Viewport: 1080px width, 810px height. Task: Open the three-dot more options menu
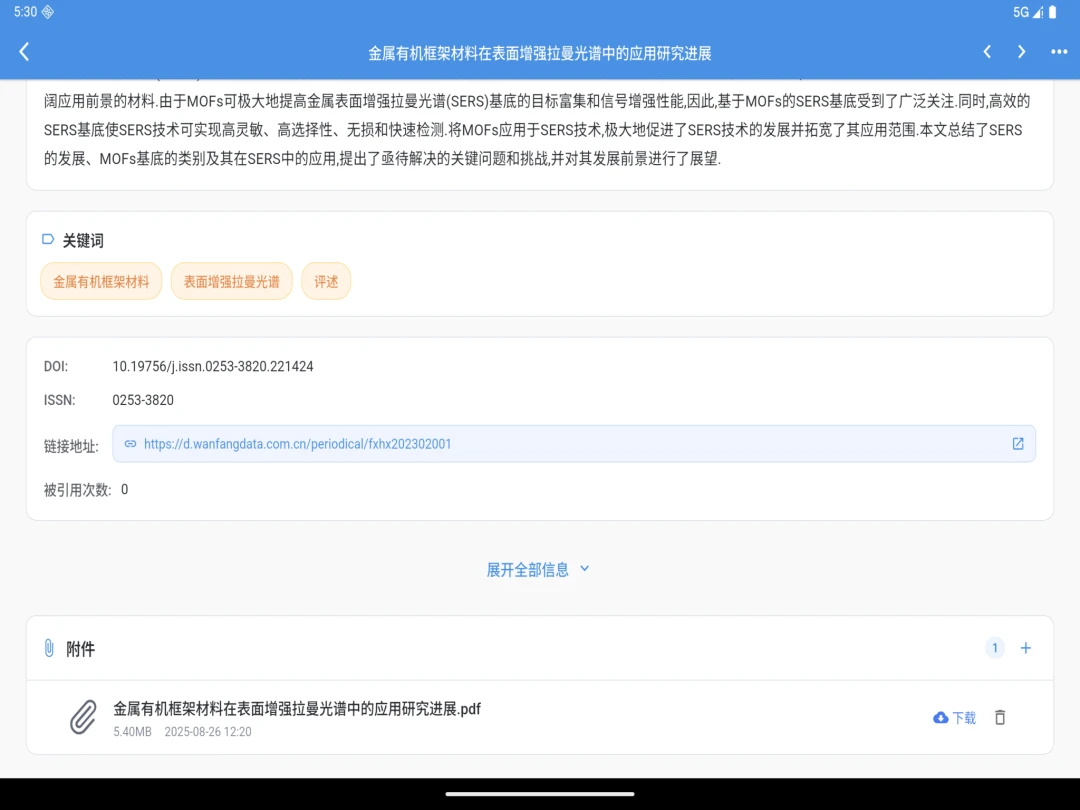[1059, 52]
